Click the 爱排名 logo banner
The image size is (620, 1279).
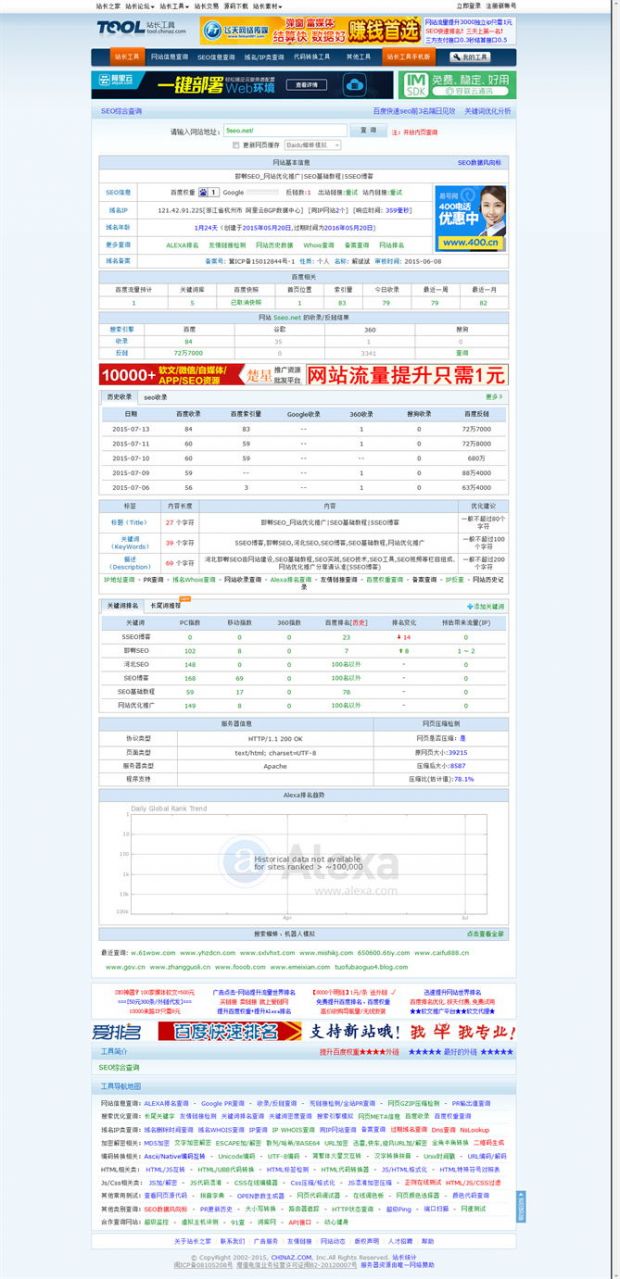pyautogui.click(x=119, y=1031)
